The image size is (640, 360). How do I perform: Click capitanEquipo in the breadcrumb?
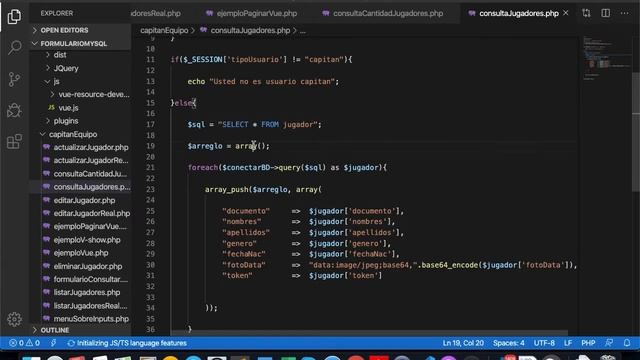tap(164, 31)
